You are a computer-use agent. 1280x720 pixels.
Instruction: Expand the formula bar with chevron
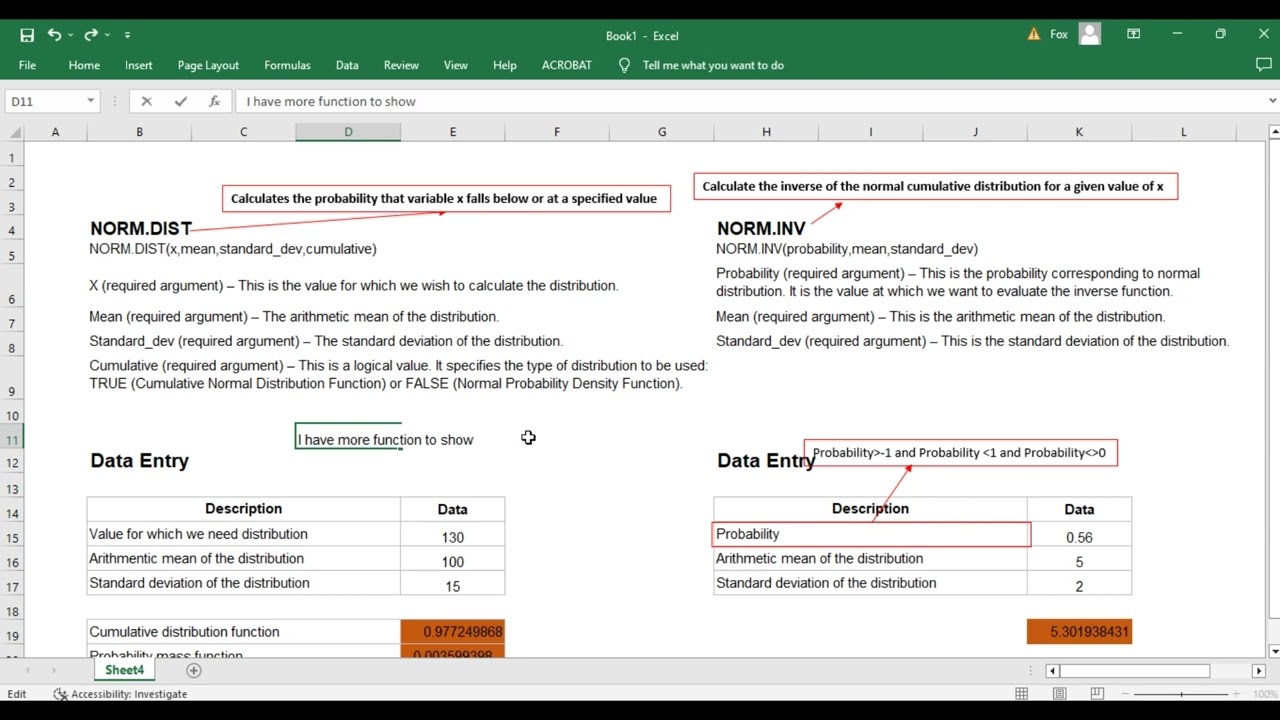(1272, 101)
